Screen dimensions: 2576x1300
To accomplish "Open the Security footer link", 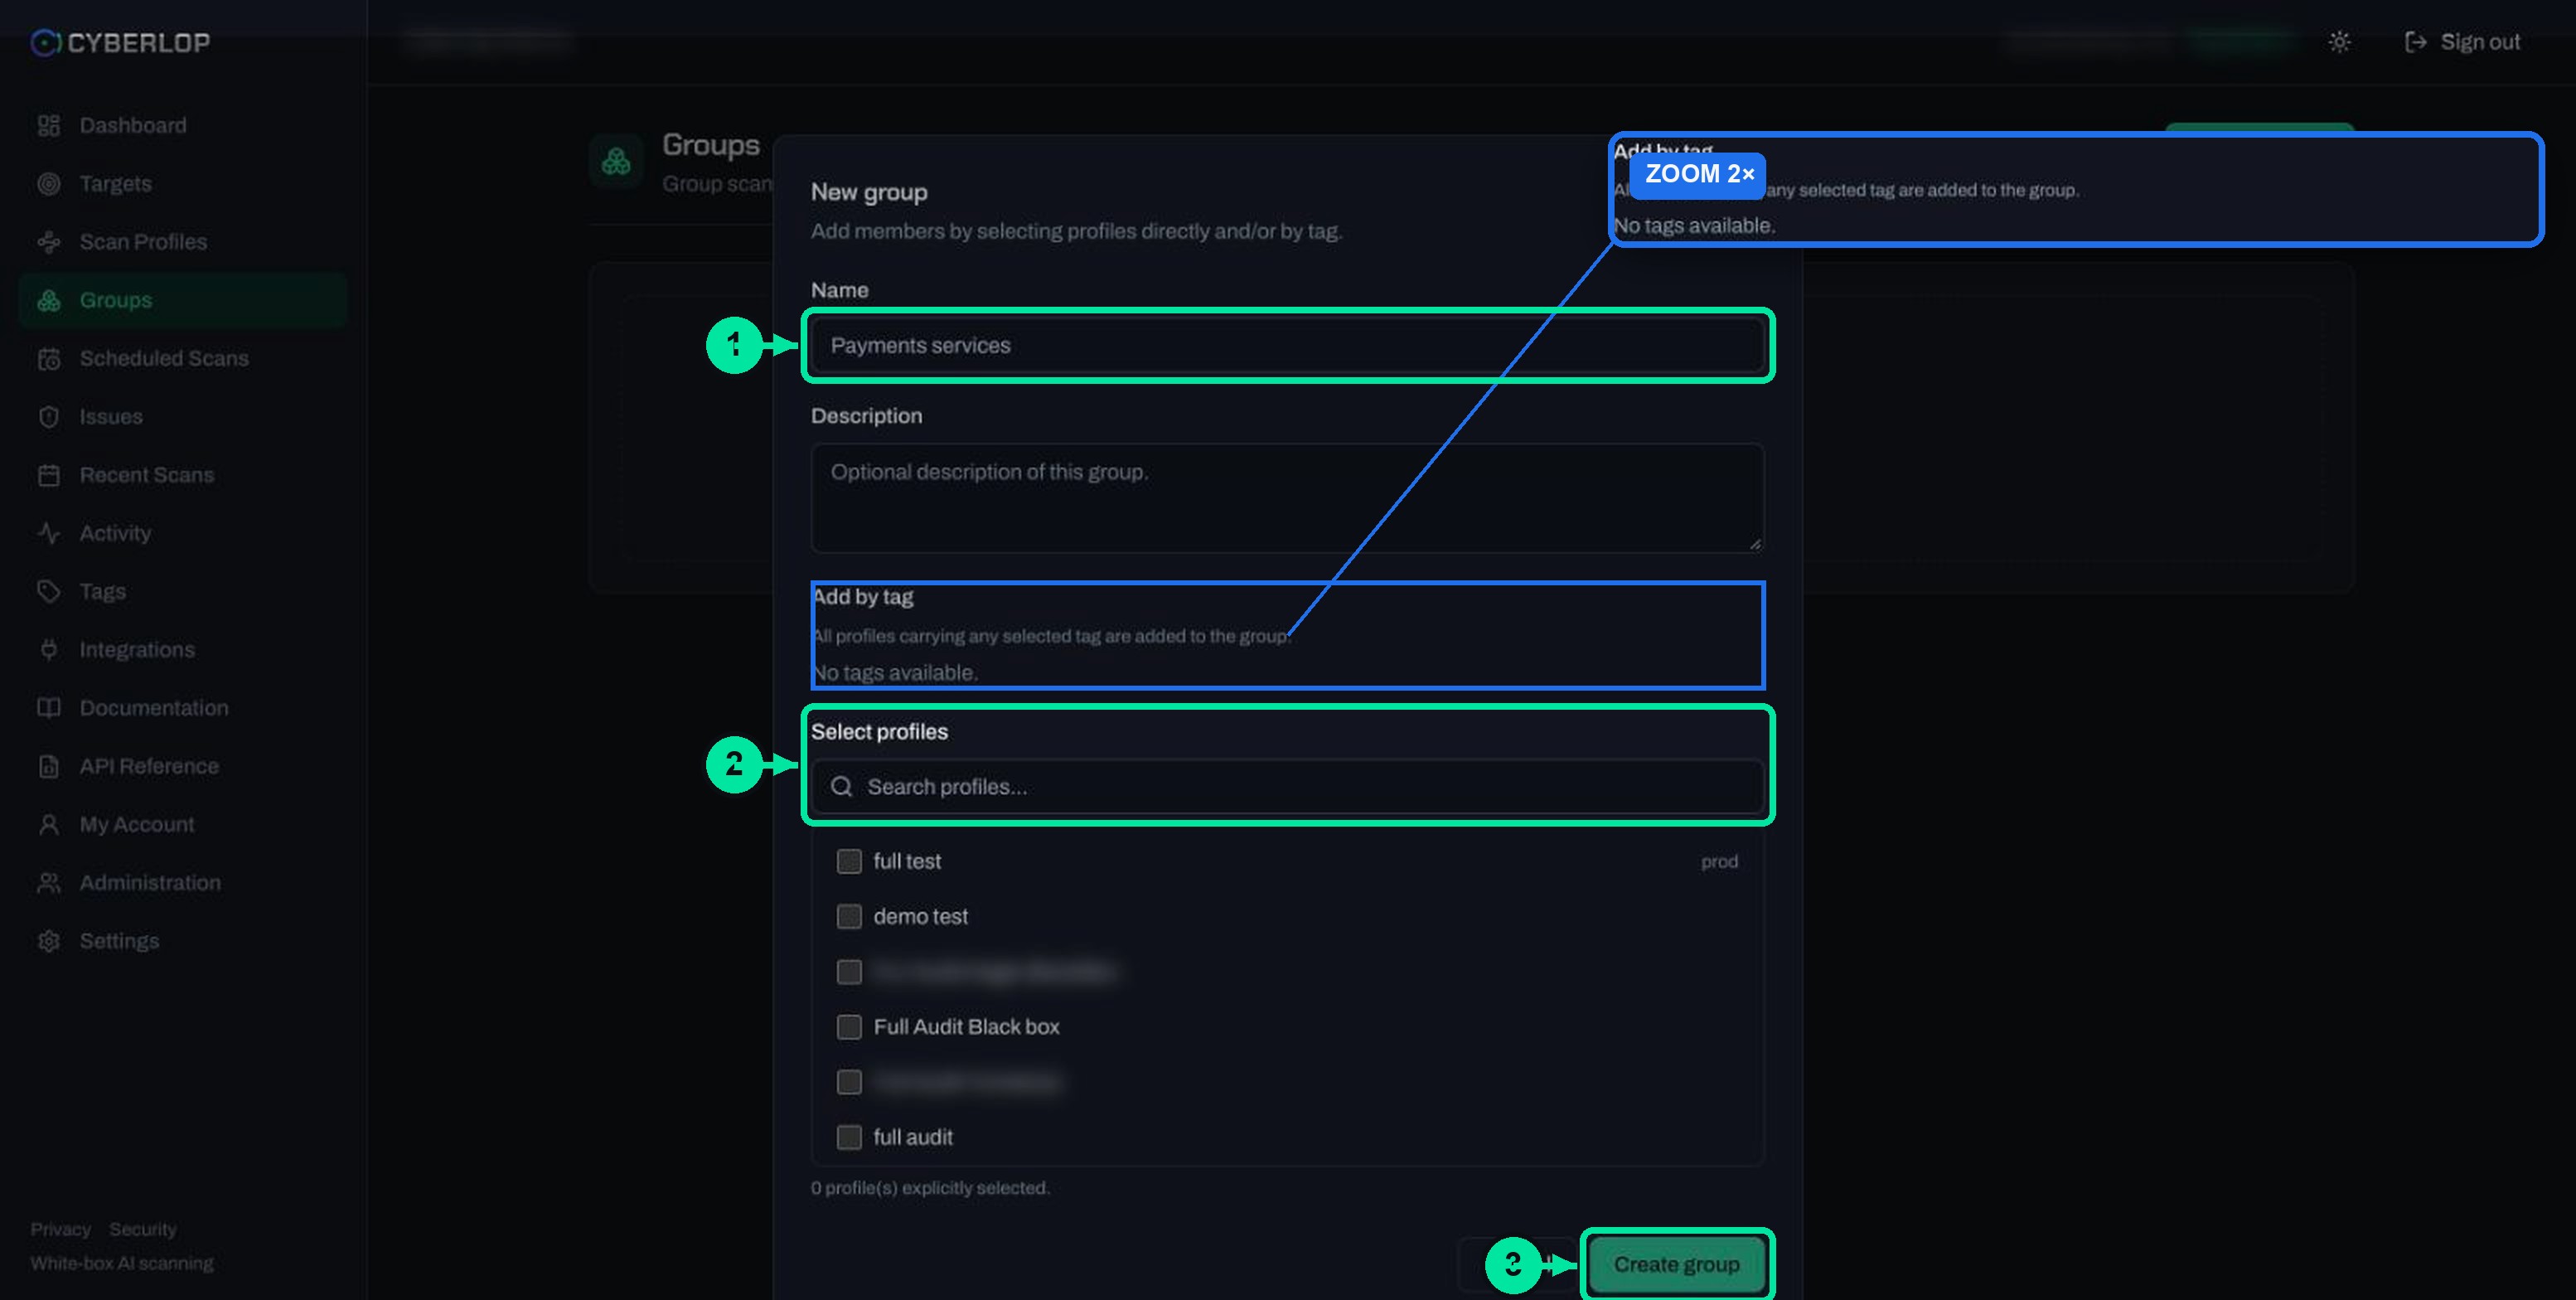I will [x=142, y=1229].
